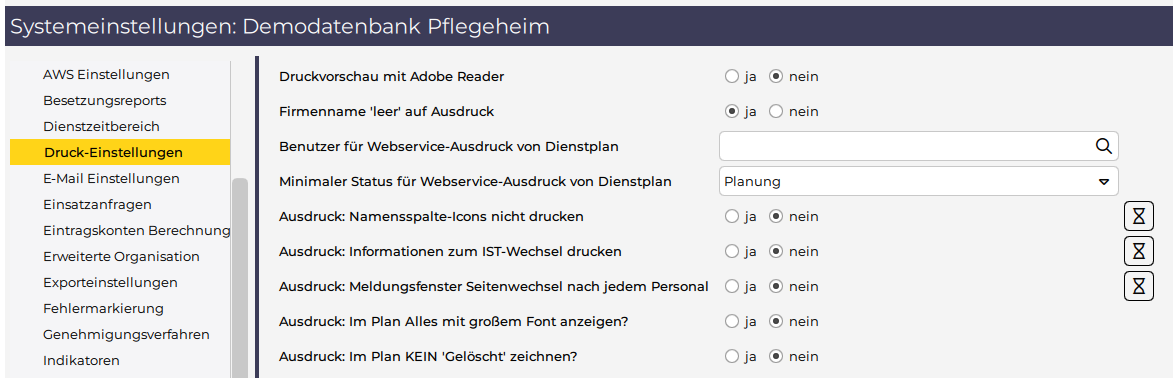Select 'nein' for Firmenname 'leer' auf Ausdruck
This screenshot has height=378, width=1173.
click(x=776, y=112)
